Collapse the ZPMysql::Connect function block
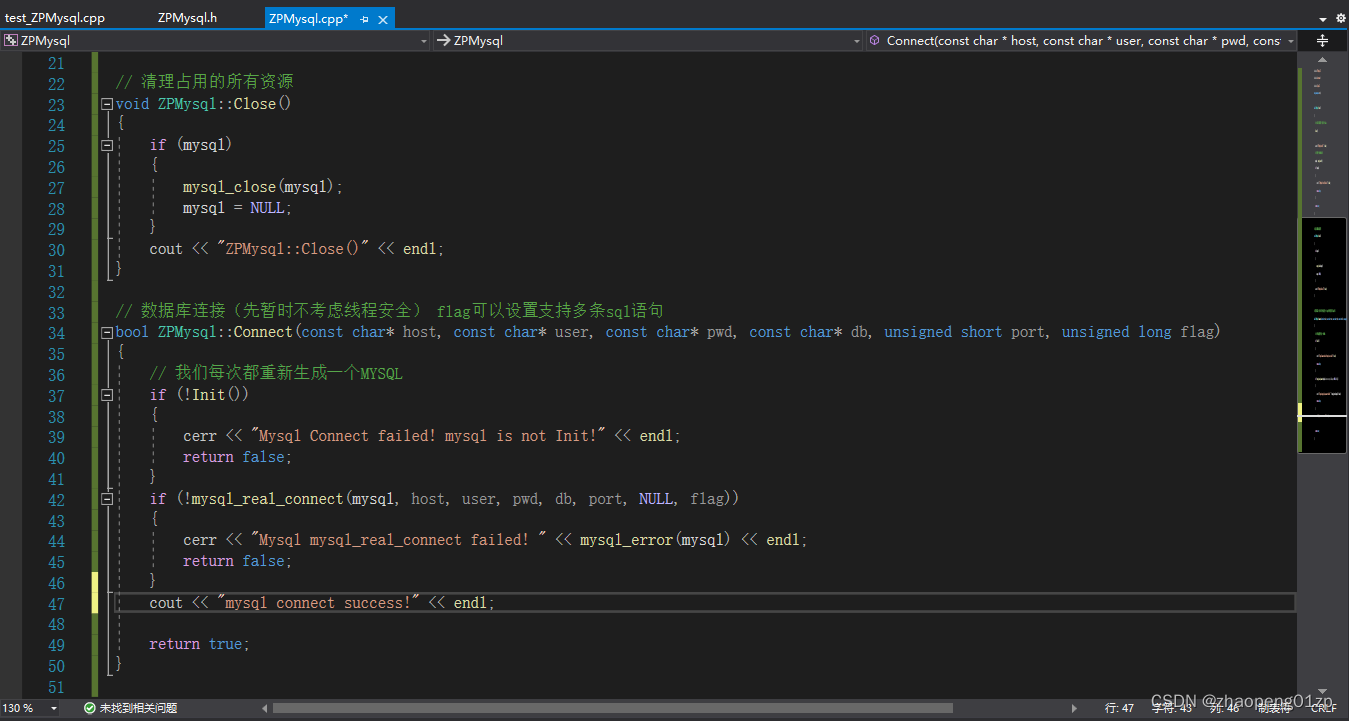This screenshot has height=721, width=1349. coord(107,333)
